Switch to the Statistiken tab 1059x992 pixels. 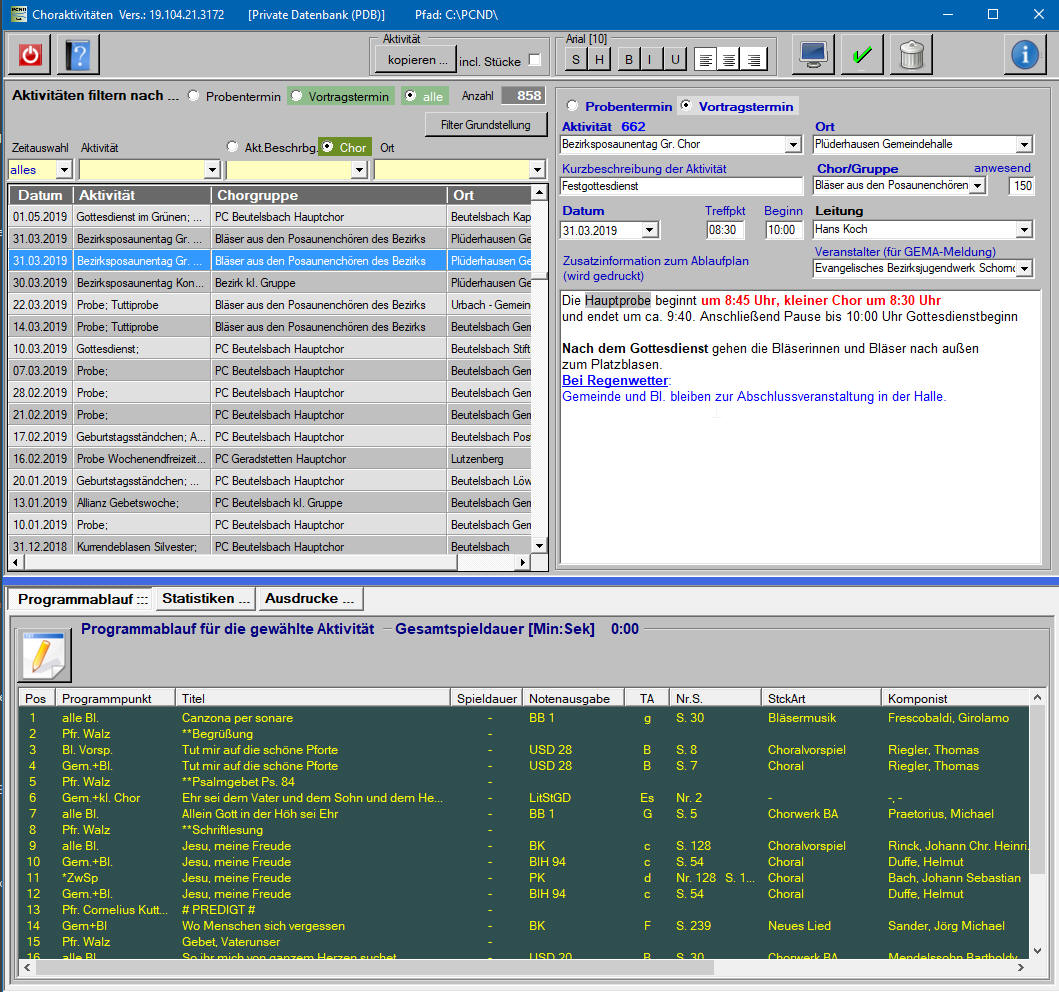[205, 598]
